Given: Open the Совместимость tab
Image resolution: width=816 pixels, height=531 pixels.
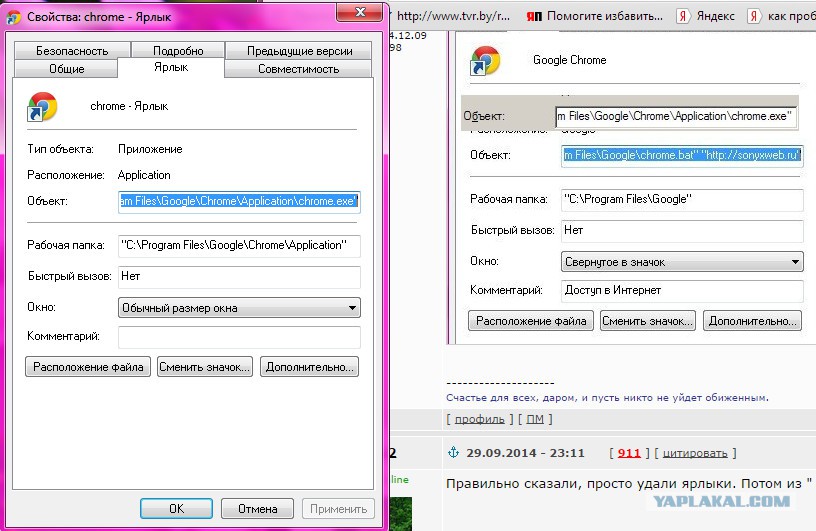Looking at the screenshot, I should (x=298, y=69).
